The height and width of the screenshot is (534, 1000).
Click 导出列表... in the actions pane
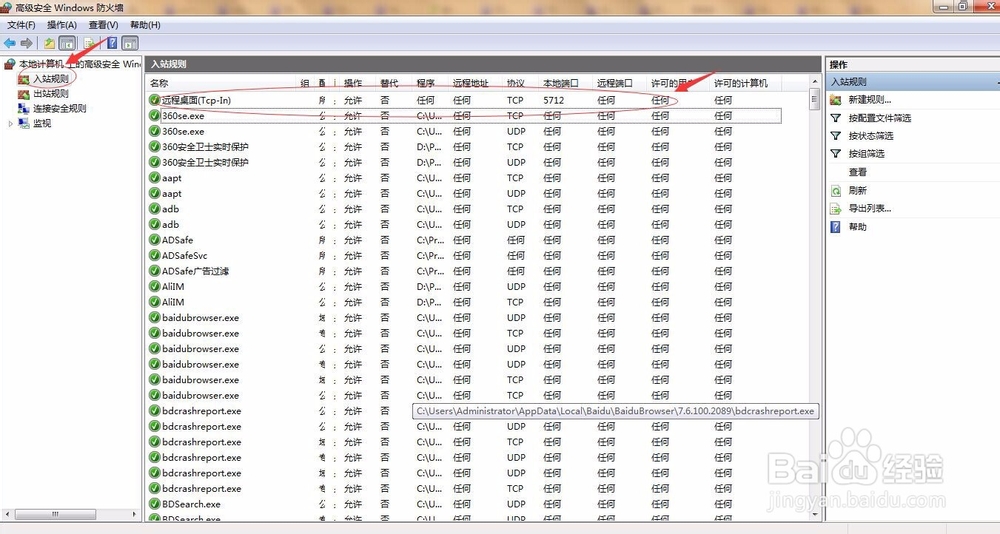pyautogui.click(x=870, y=209)
